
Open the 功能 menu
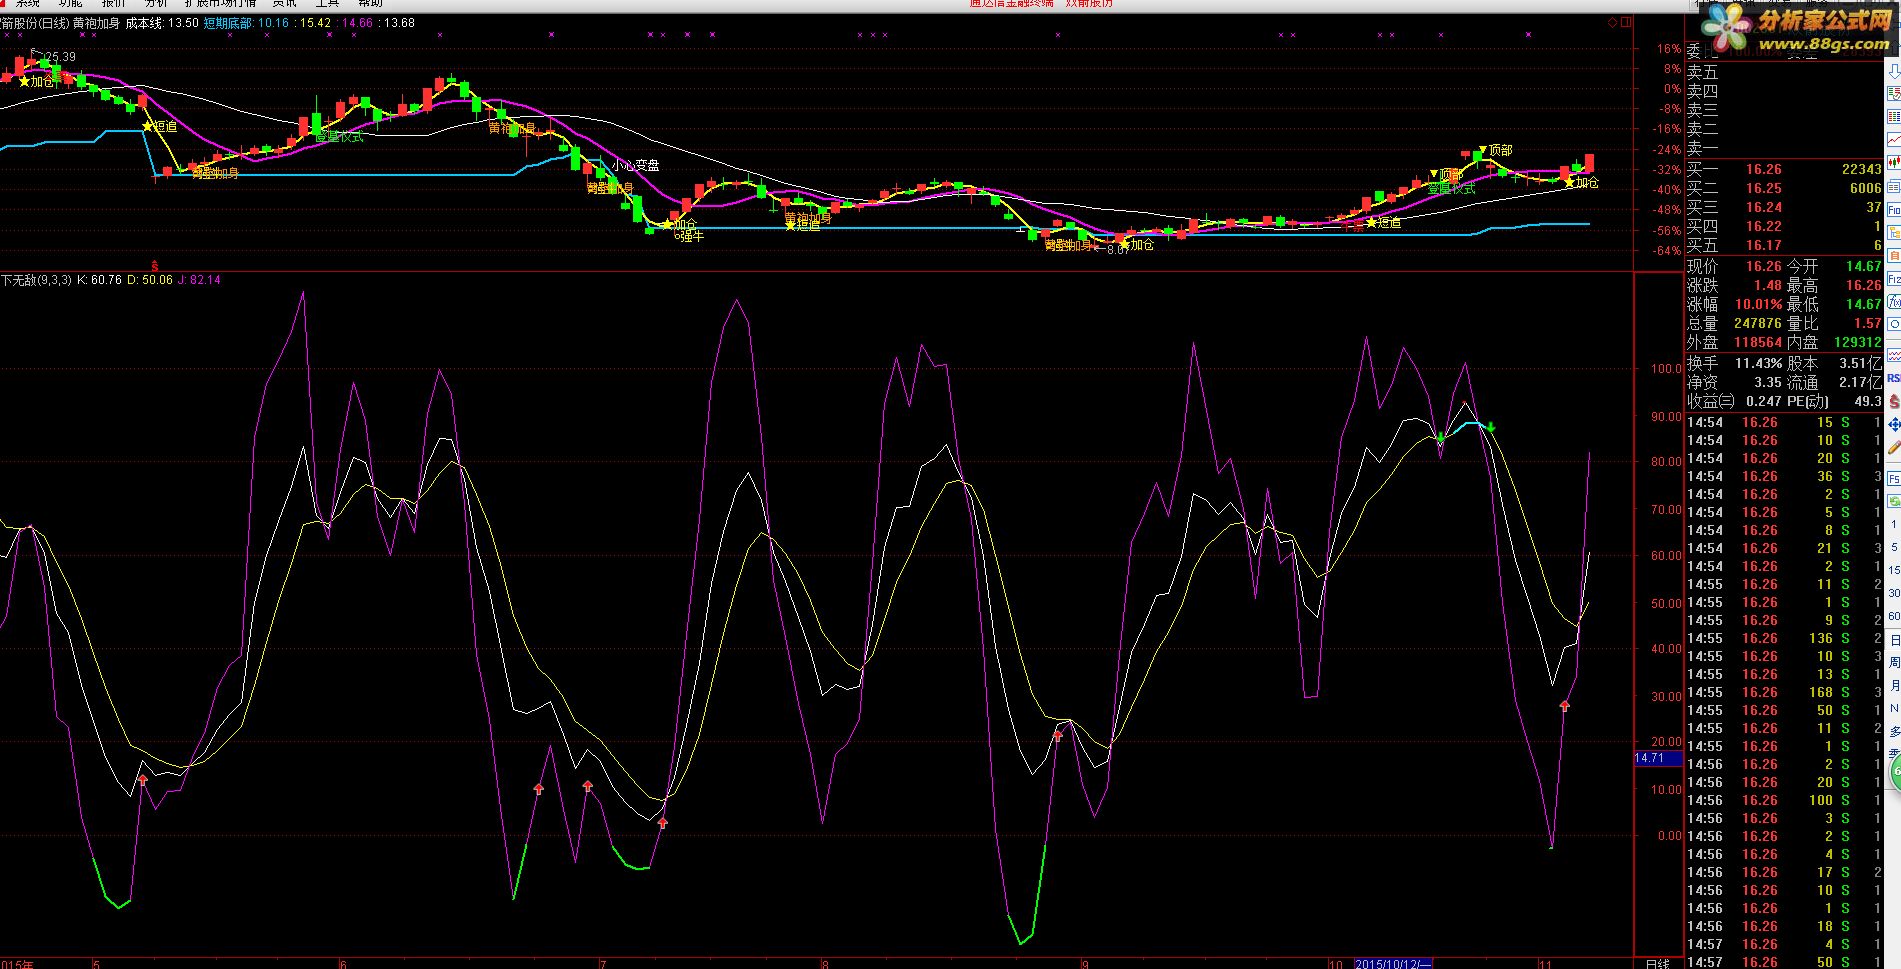click(70, 3)
